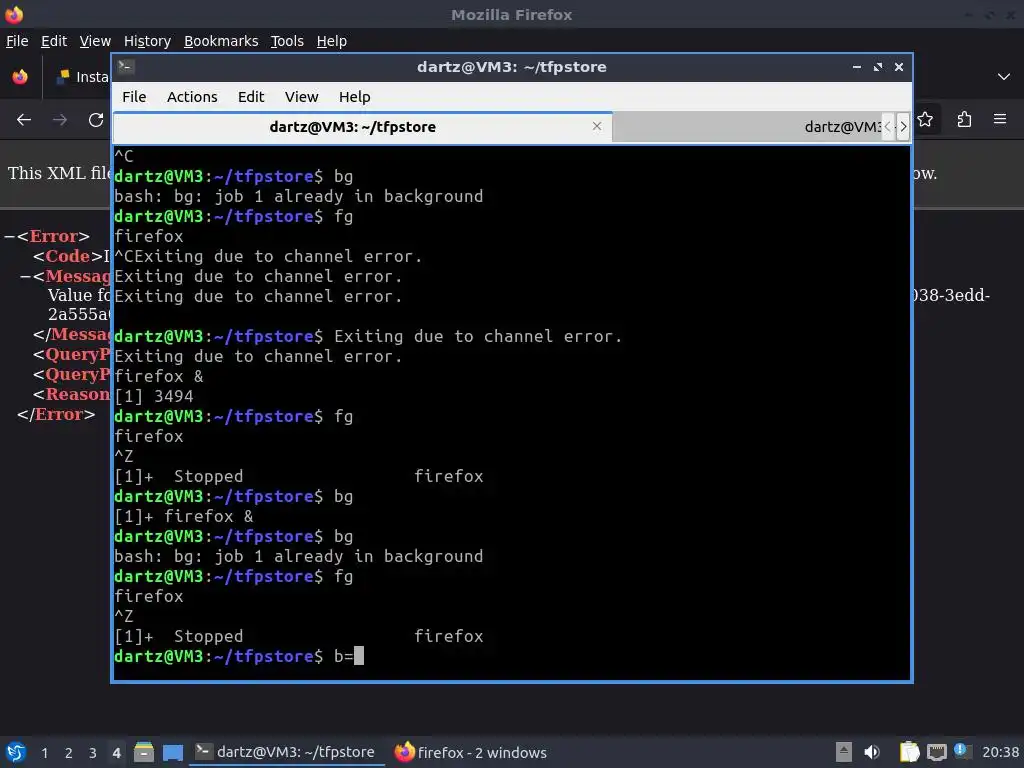Open terminal View menu
Image resolution: width=1024 pixels, height=768 pixels.
click(x=301, y=97)
